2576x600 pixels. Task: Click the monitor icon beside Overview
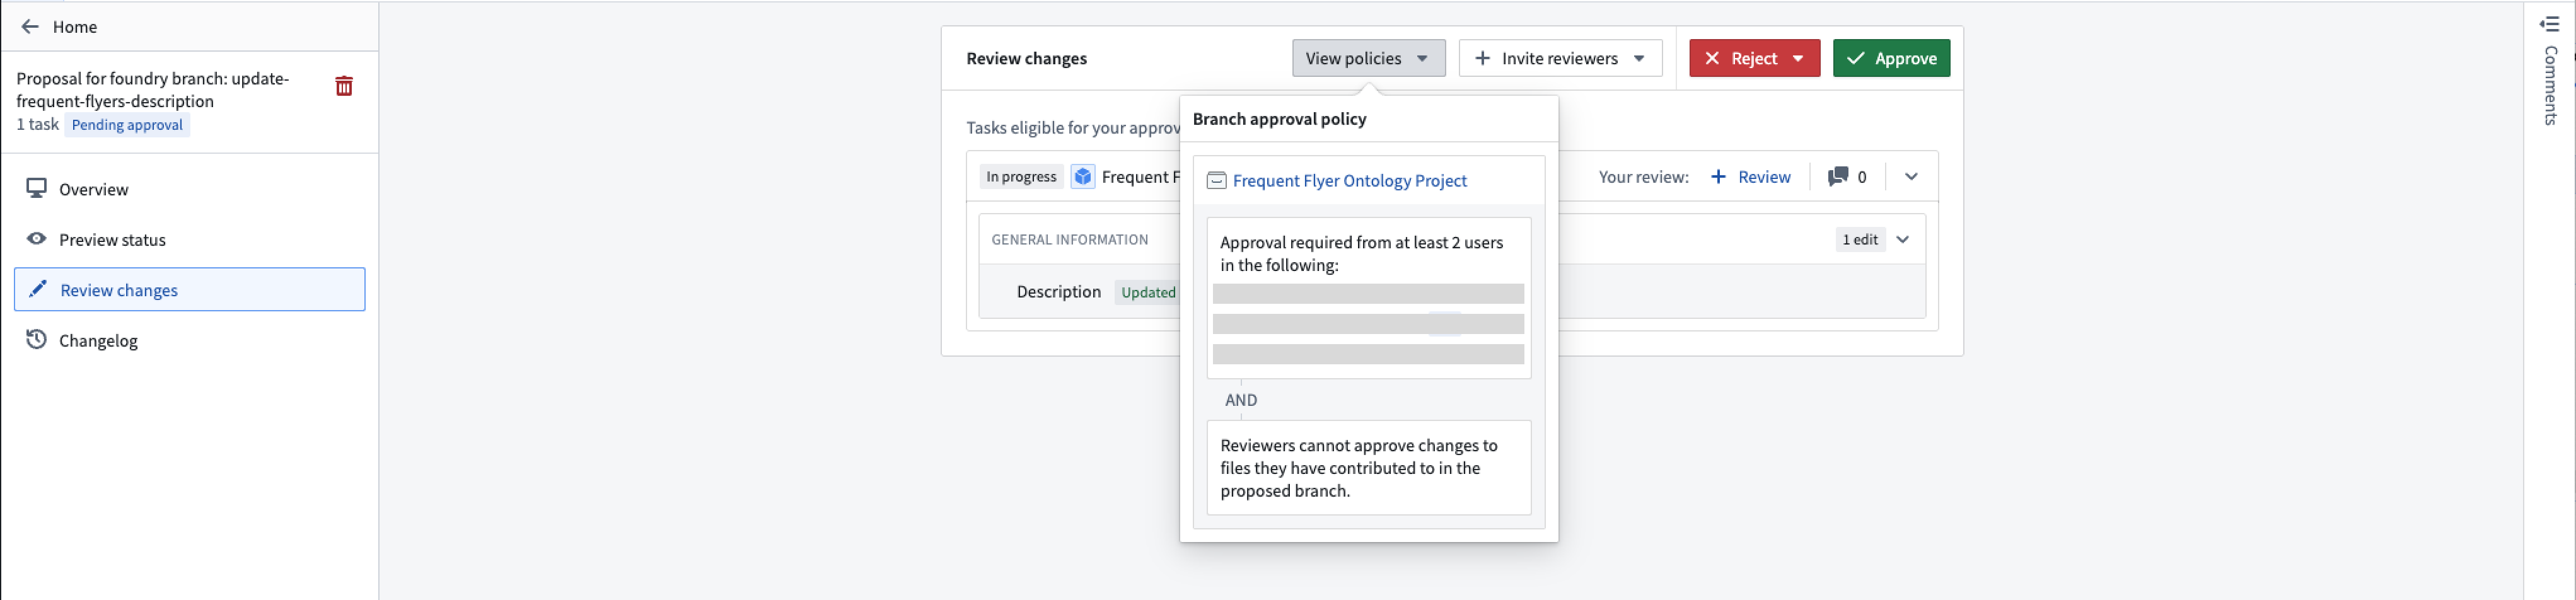click(37, 188)
